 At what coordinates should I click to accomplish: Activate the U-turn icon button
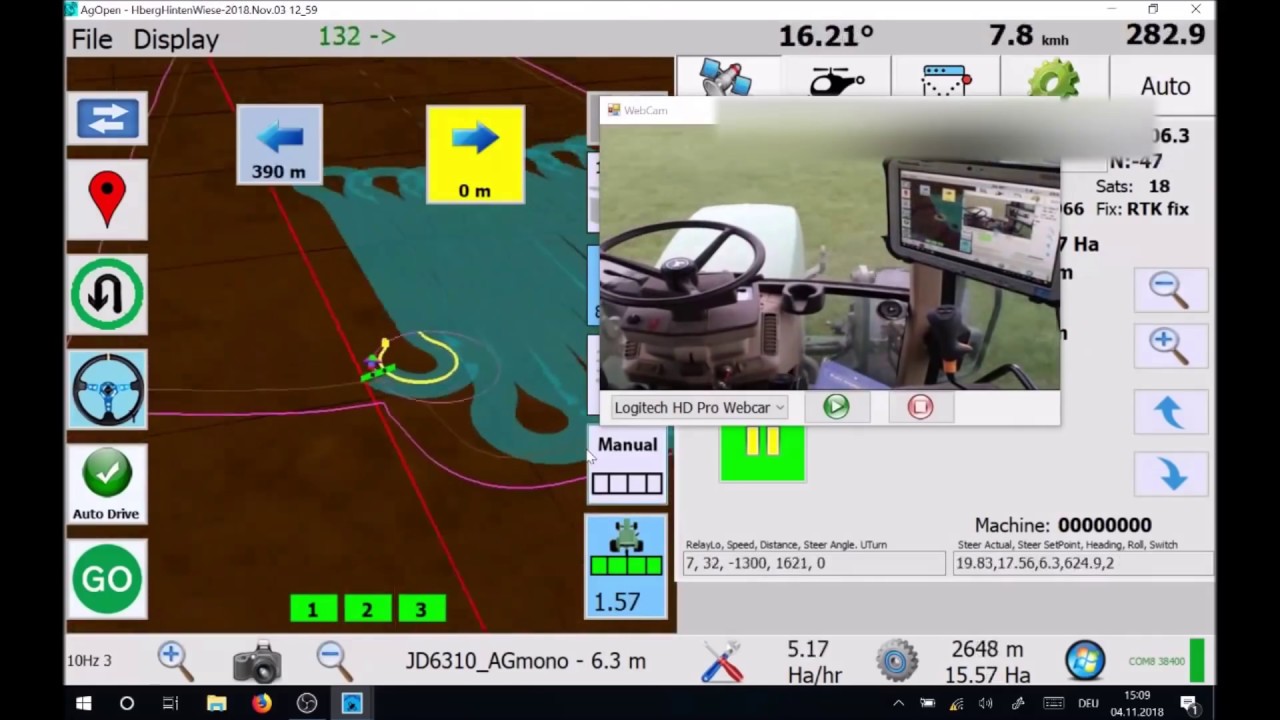click(x=107, y=294)
